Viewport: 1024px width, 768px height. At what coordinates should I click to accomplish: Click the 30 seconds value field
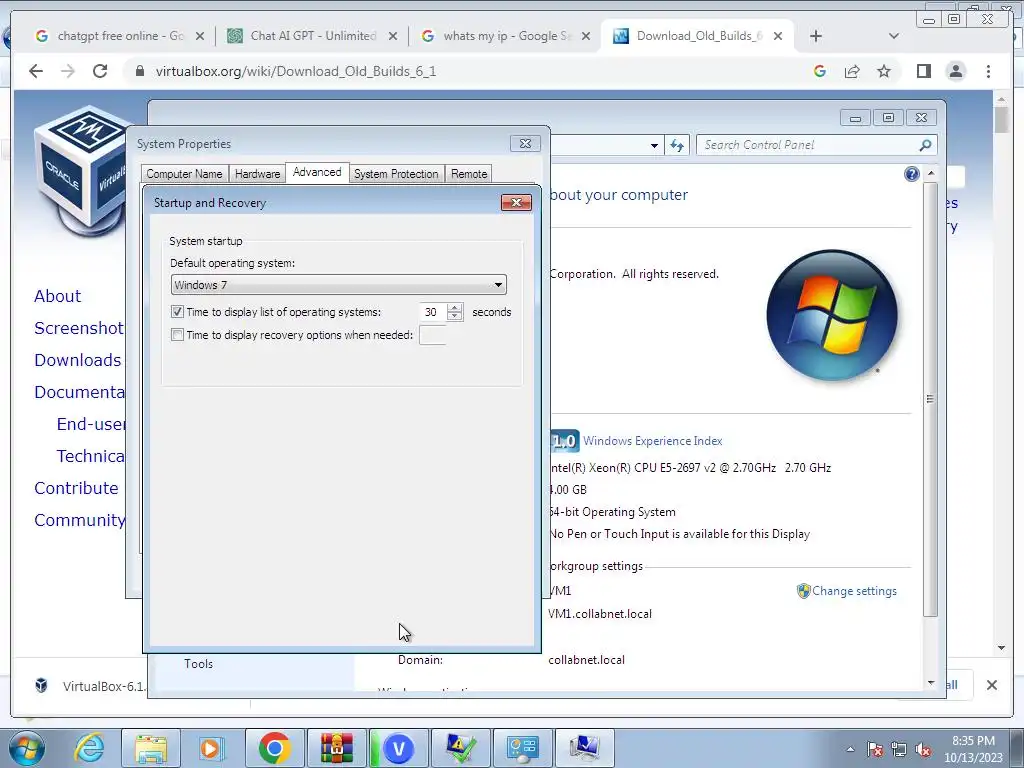click(433, 312)
